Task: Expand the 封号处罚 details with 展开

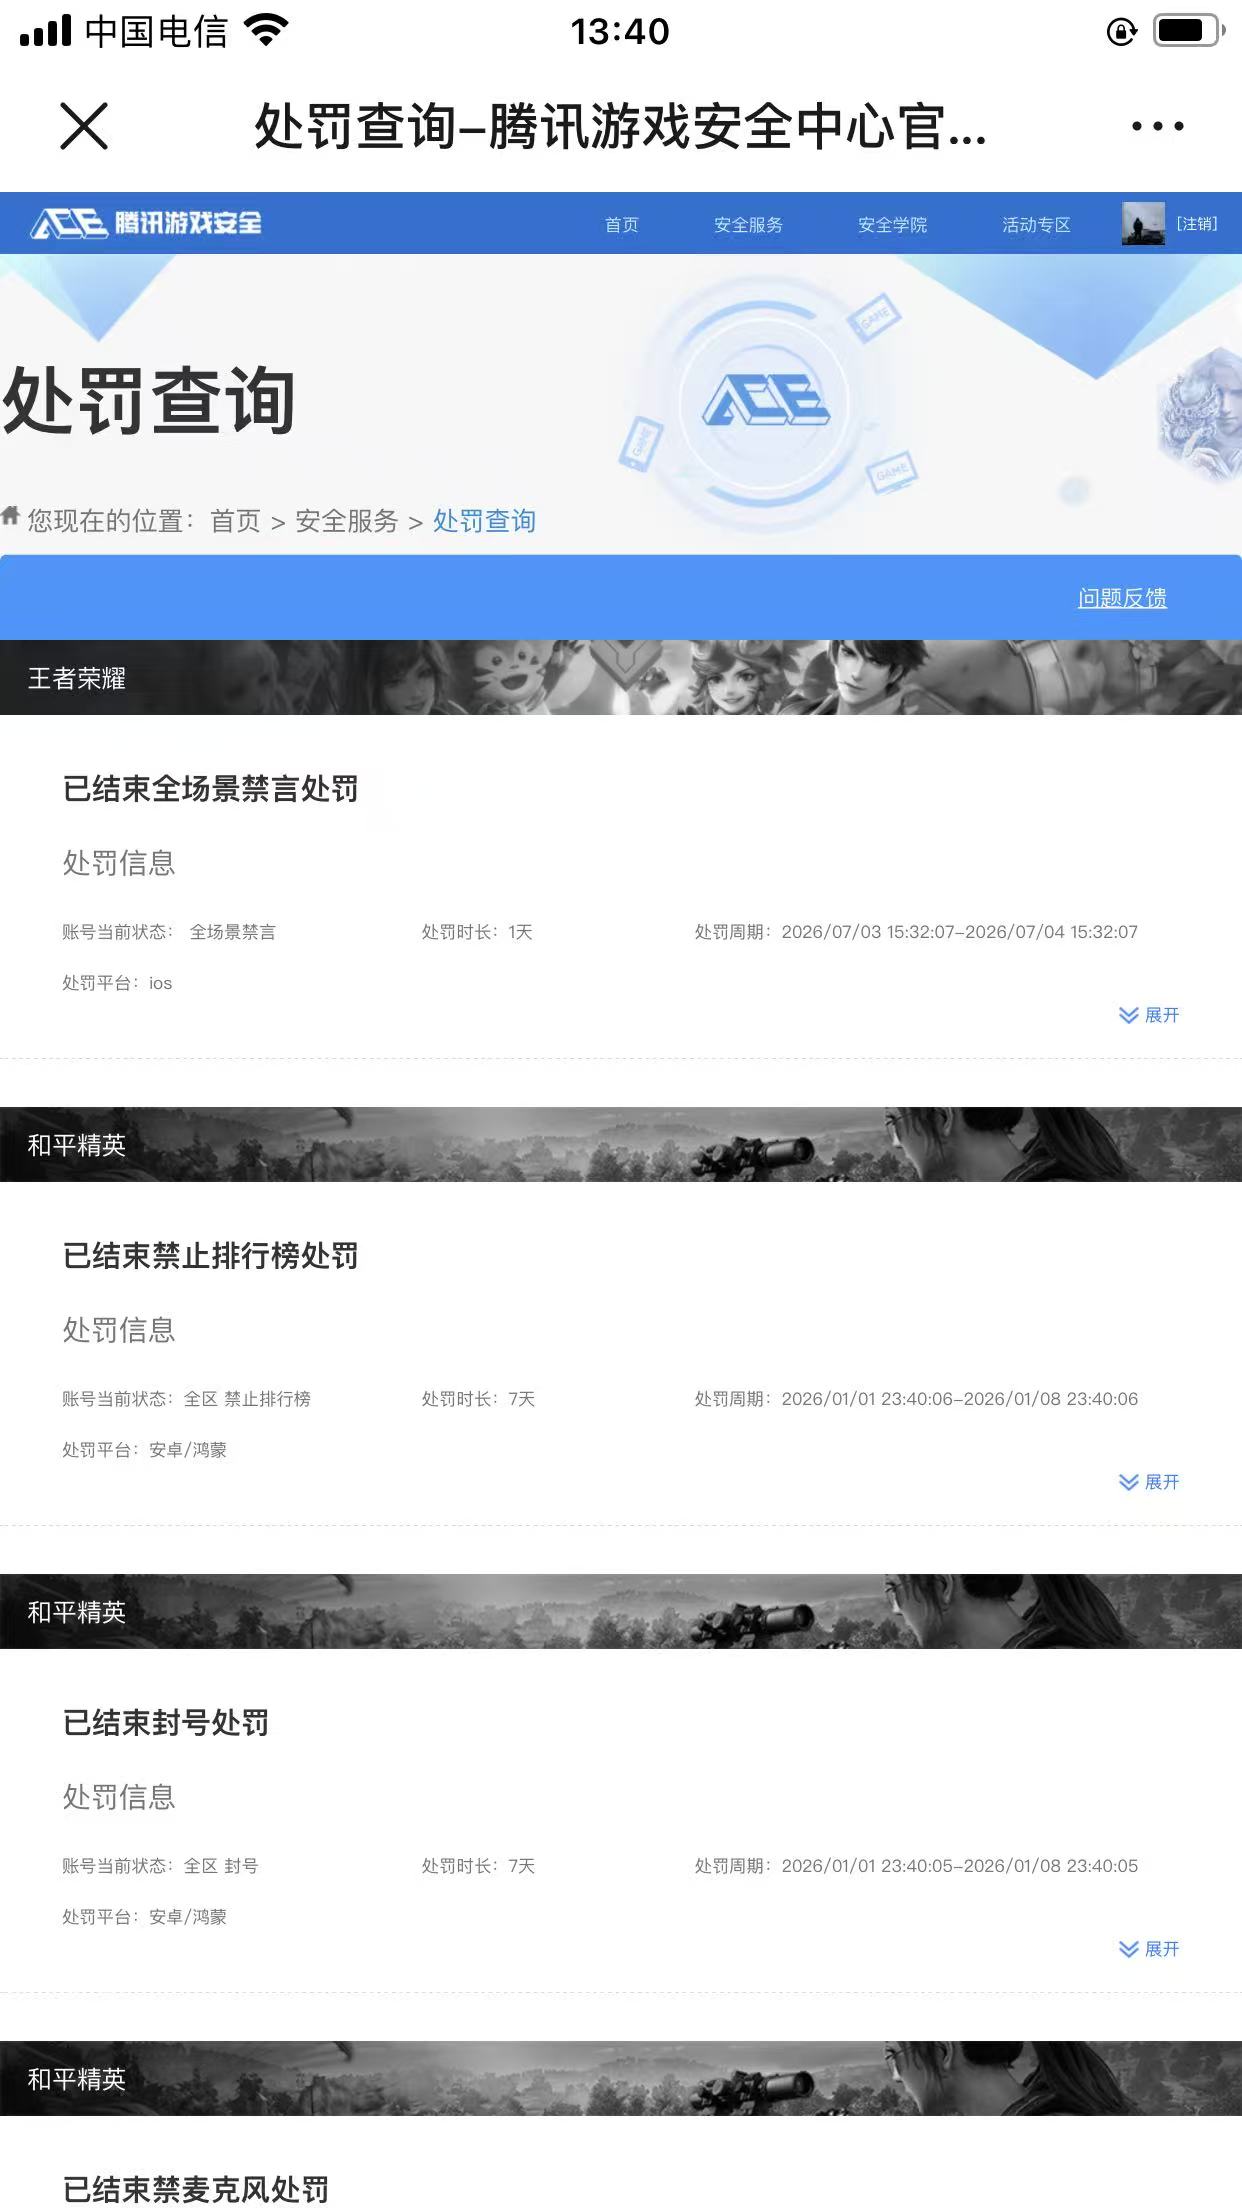Action: (1149, 1949)
